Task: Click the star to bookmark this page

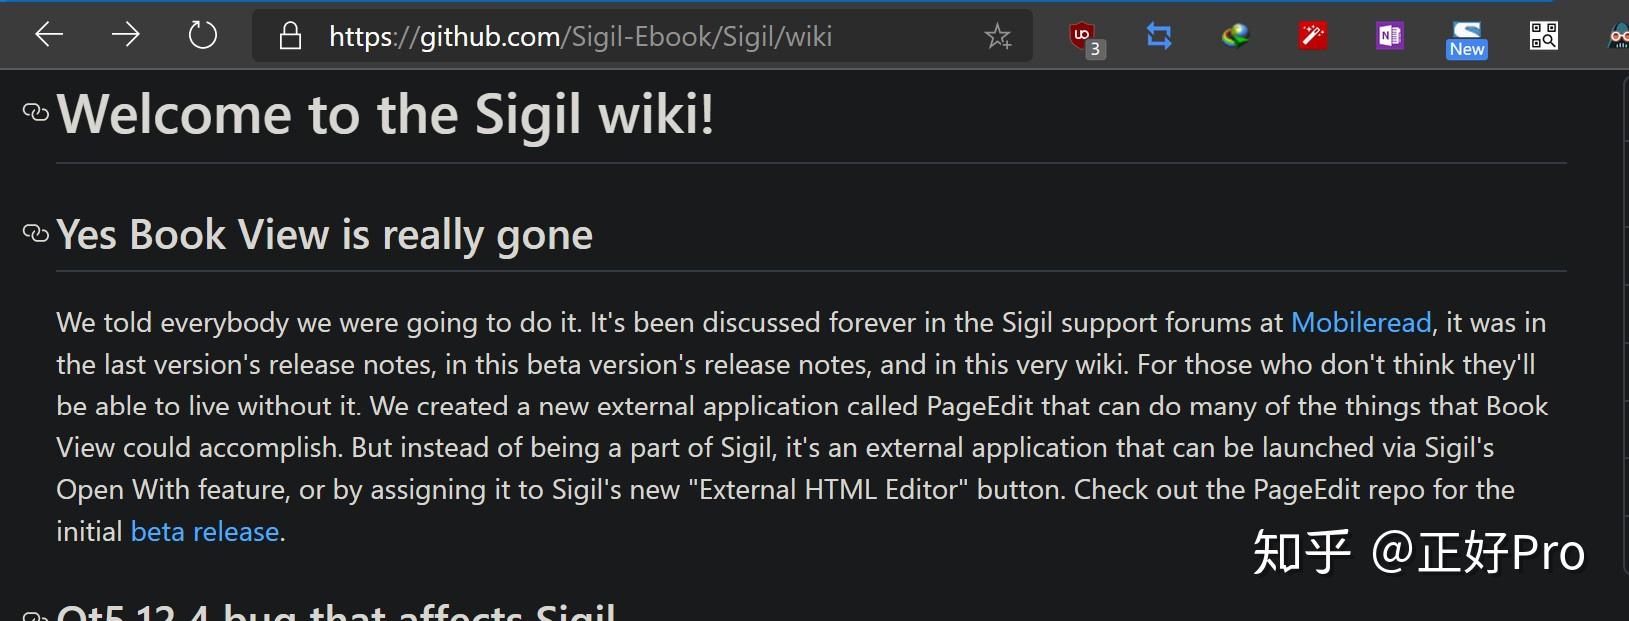Action: pyautogui.click(x=997, y=36)
